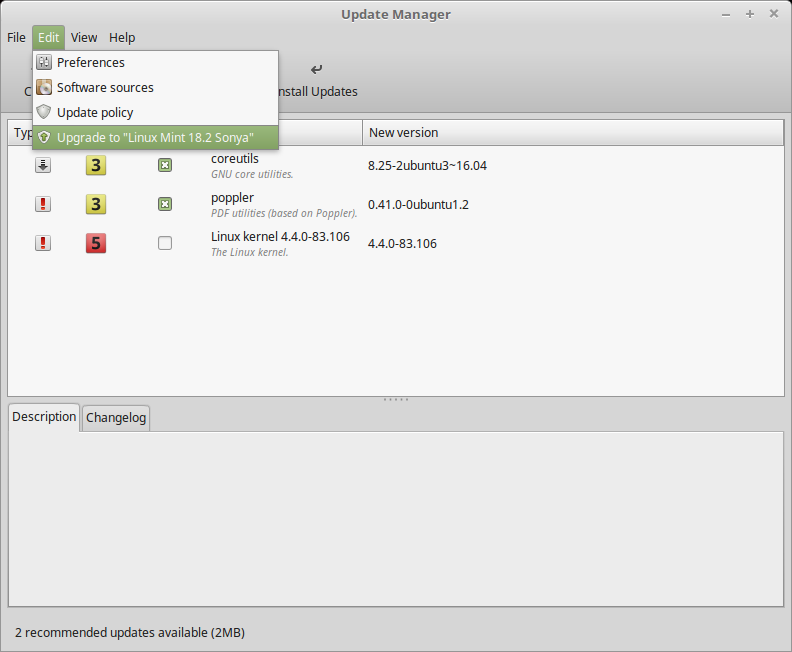Uncheck the poppler update checkbox
The image size is (792, 652).
[165, 204]
